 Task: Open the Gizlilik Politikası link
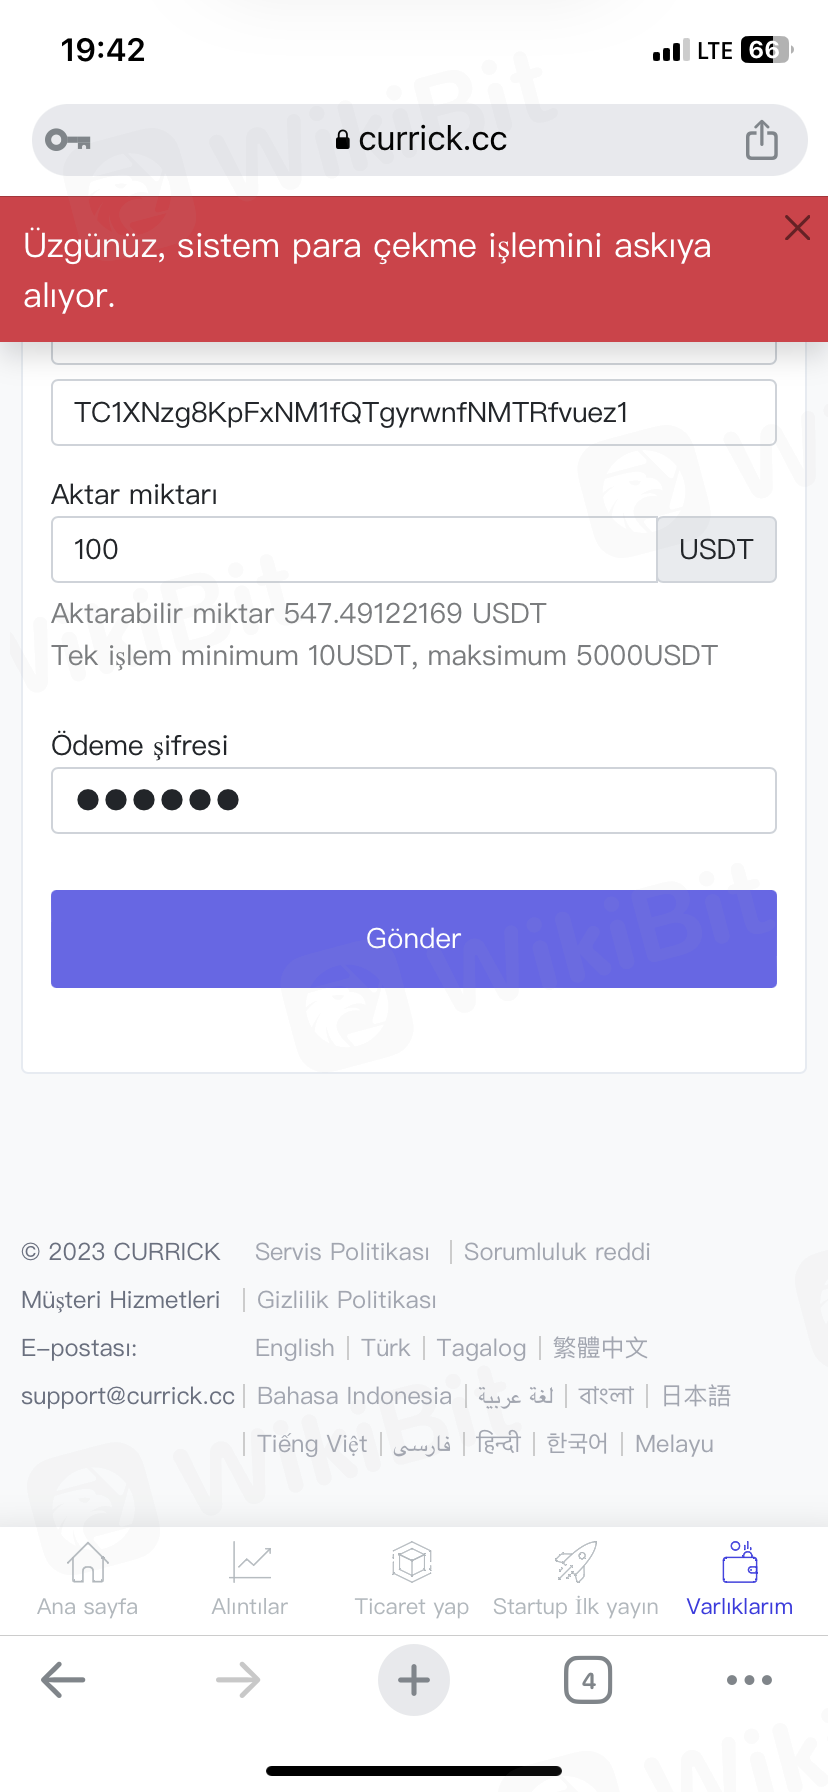pos(347,1300)
